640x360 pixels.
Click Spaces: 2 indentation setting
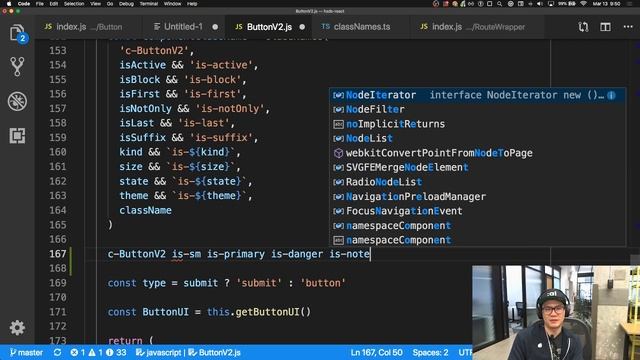pyautogui.click(x=430, y=352)
